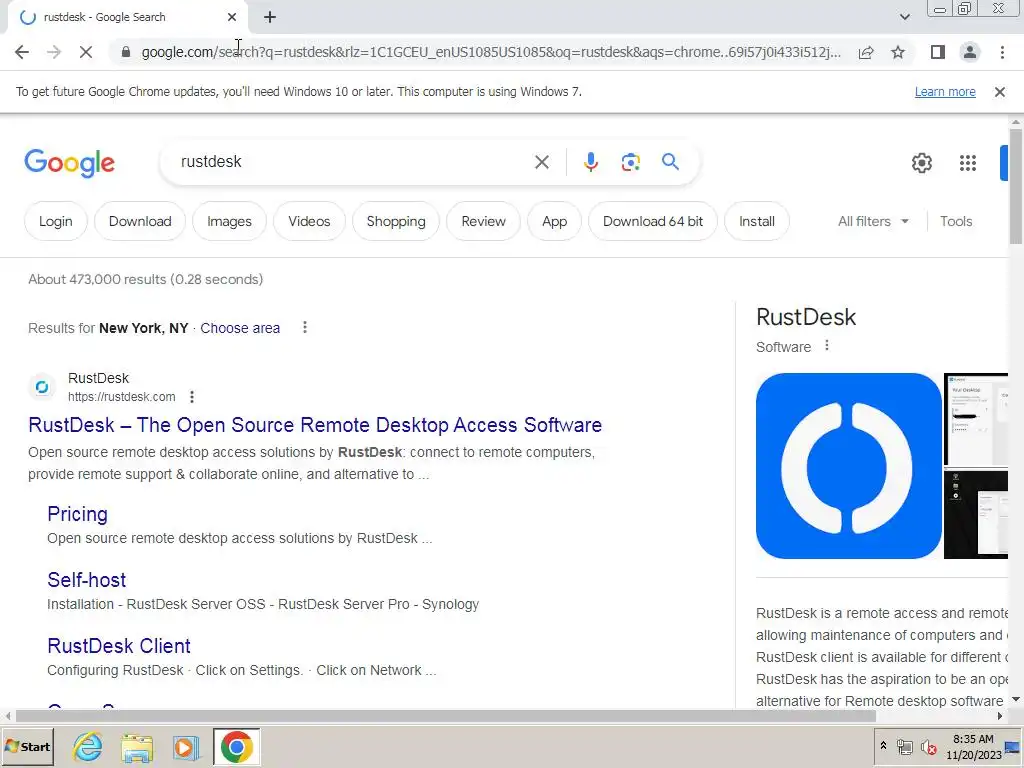The width and height of the screenshot is (1024, 768).
Task: View the light RustDesk app screenshot thumbnail
Action: [x=976, y=419]
